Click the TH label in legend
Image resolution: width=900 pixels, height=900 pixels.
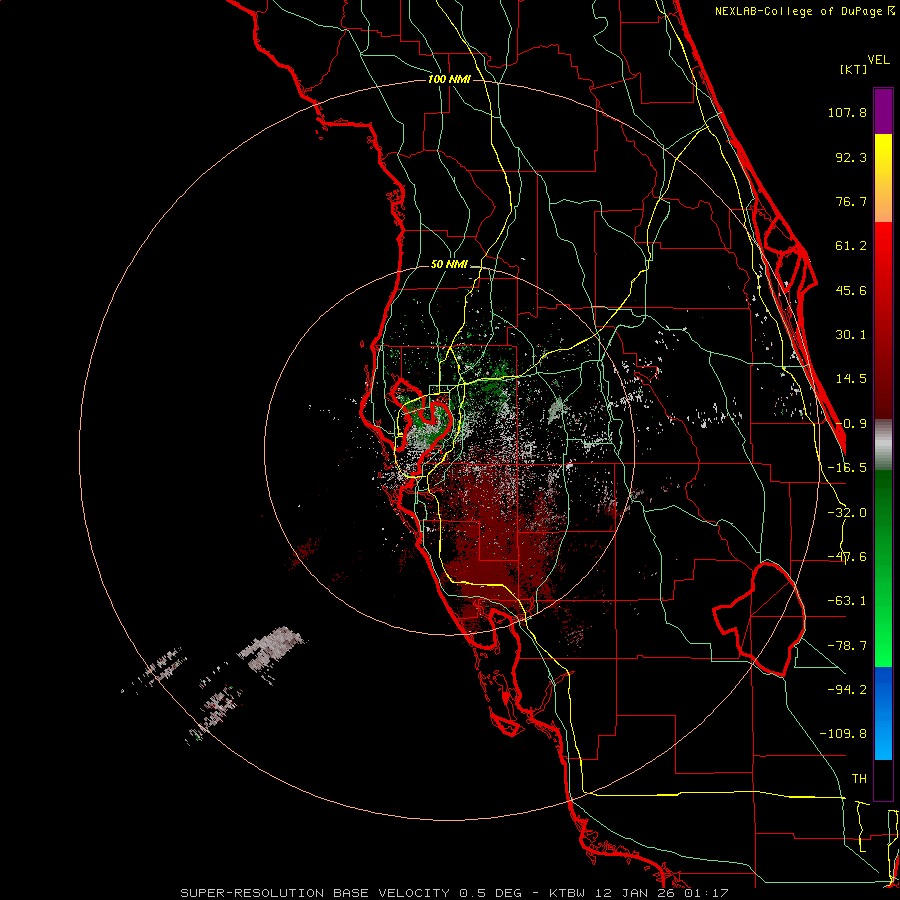pyautogui.click(x=859, y=778)
